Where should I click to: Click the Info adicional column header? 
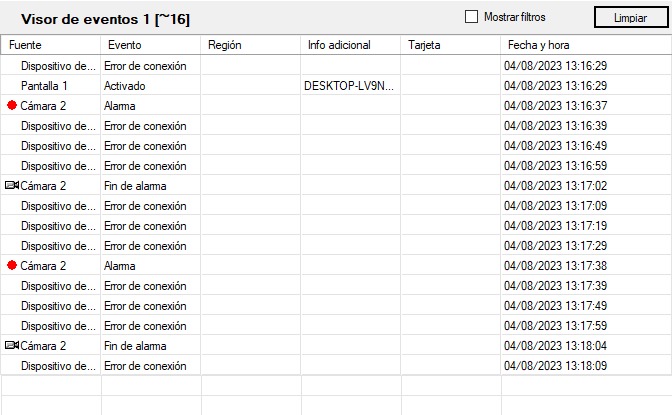[350, 45]
